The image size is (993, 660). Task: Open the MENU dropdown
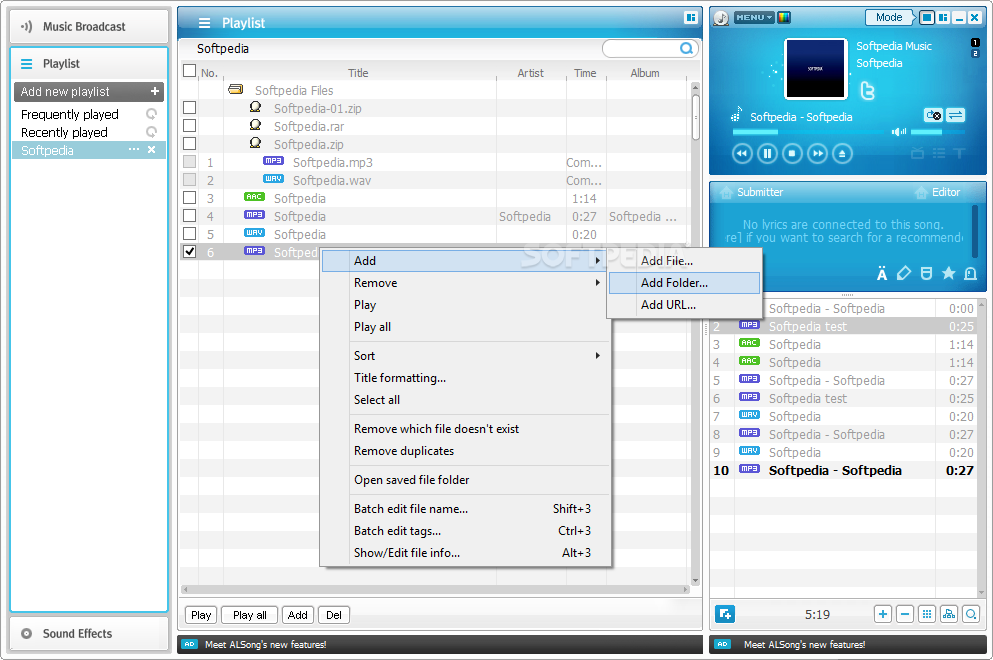[754, 18]
